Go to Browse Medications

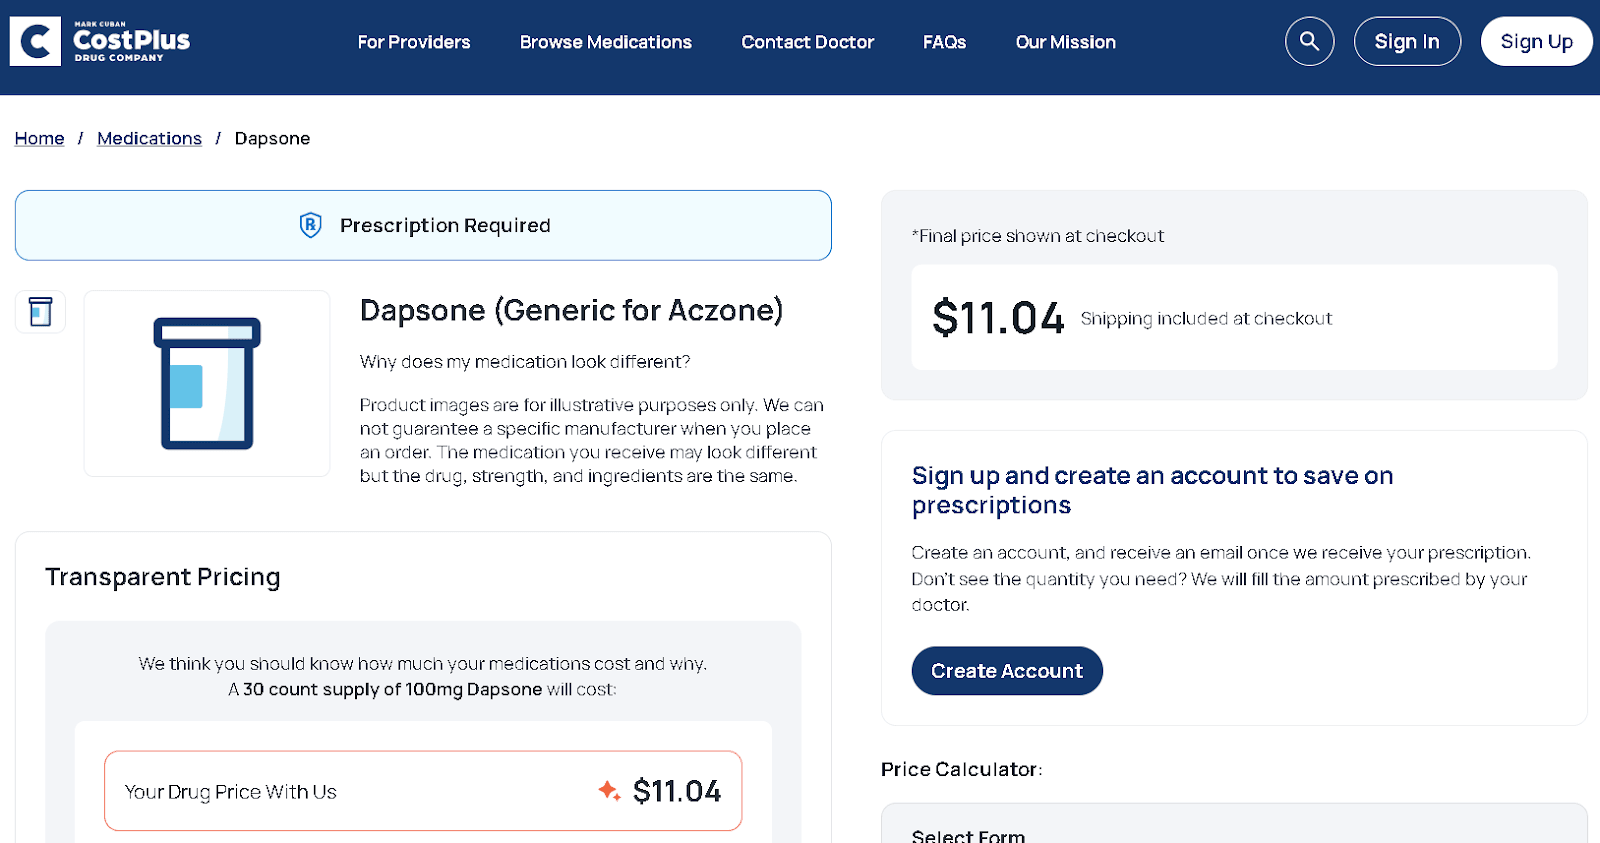click(x=606, y=42)
